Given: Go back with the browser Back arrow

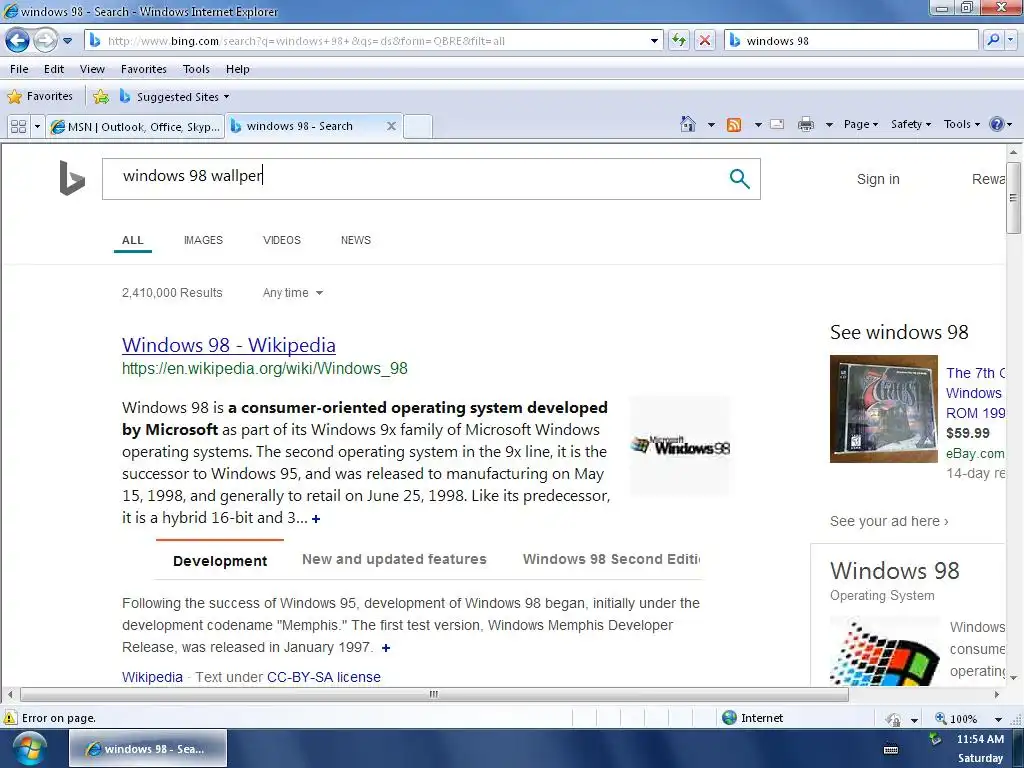Looking at the screenshot, I should point(18,40).
